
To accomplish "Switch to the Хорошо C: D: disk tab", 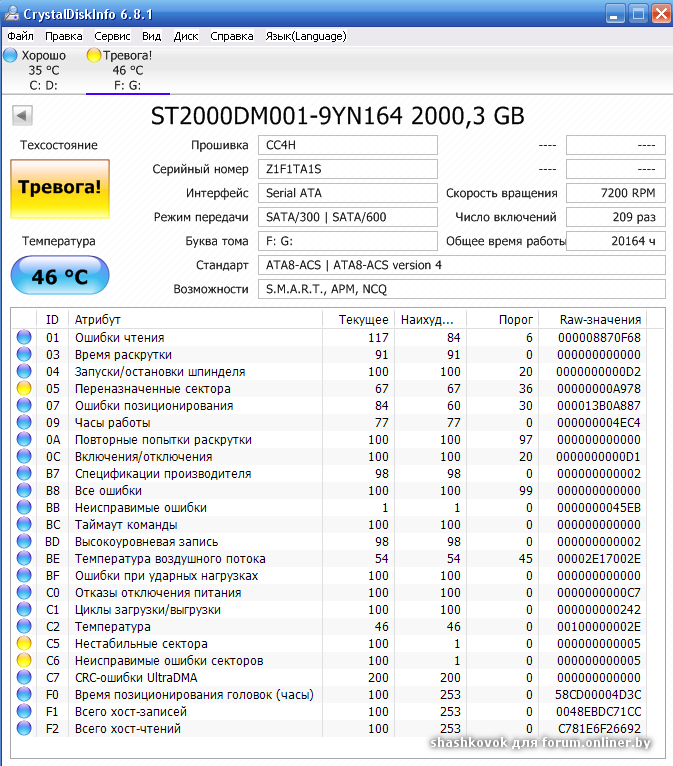I will click(38, 70).
